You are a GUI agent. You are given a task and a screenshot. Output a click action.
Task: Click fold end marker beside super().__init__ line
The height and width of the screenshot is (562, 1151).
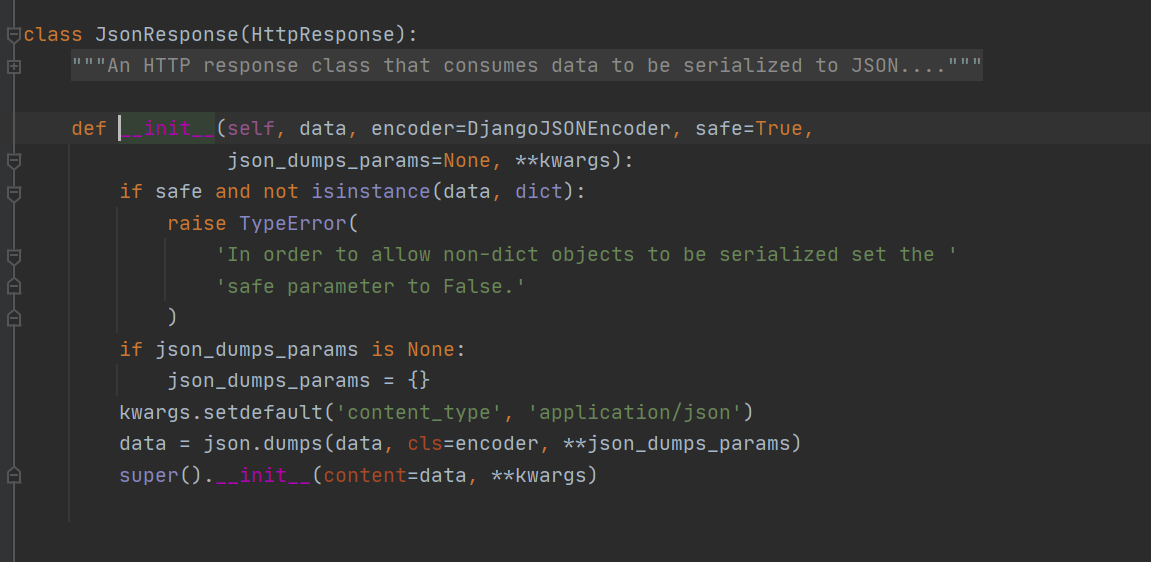13,476
